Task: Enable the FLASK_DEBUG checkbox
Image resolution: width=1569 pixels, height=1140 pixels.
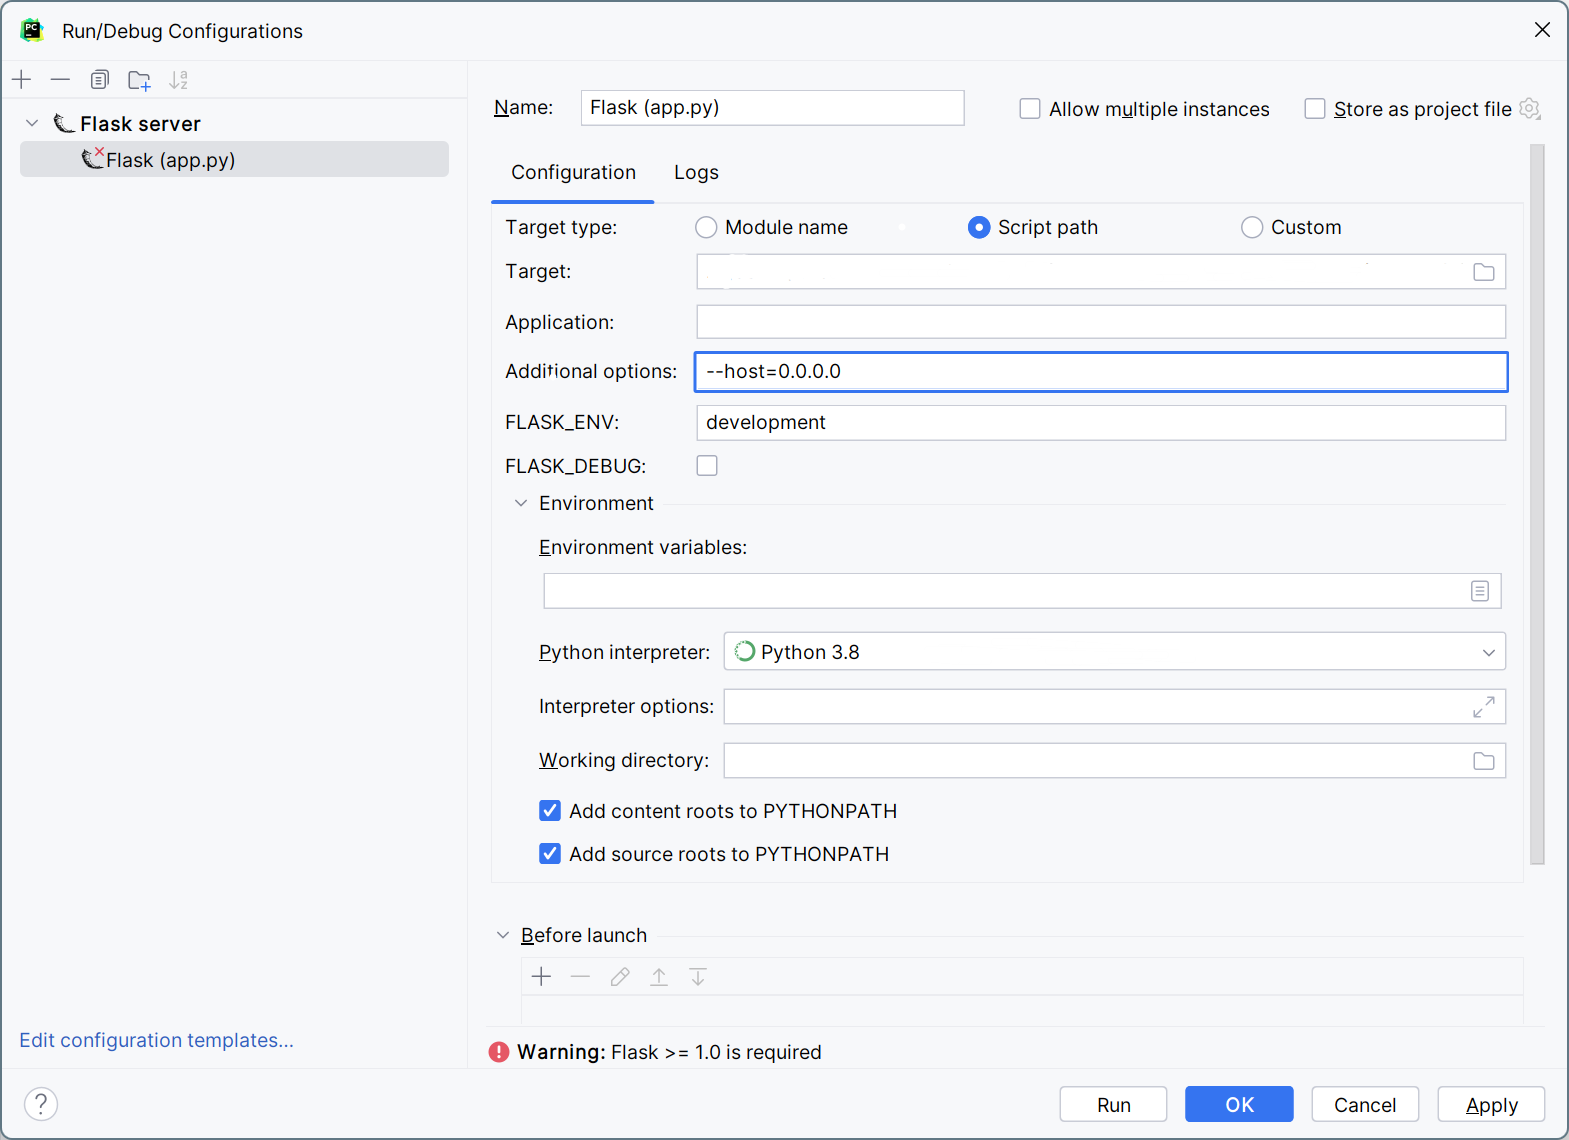Action: (707, 466)
